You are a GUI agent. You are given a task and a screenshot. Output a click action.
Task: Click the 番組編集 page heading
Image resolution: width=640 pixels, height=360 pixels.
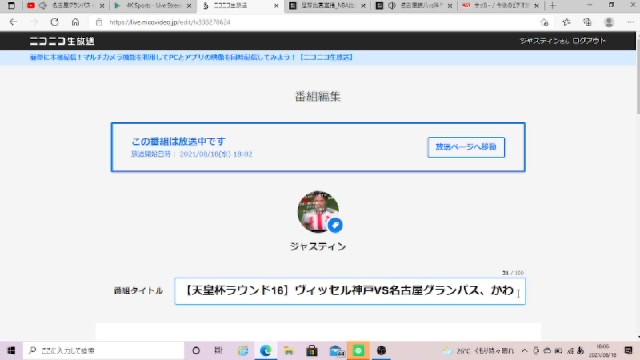(x=318, y=96)
